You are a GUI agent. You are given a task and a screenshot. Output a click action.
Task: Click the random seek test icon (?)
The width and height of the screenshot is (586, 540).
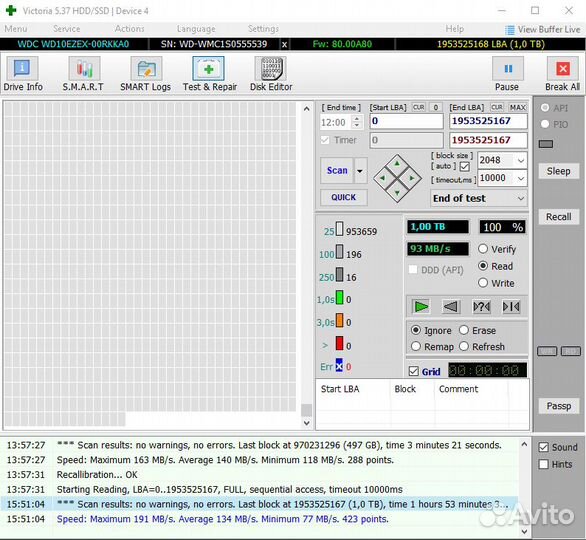pos(481,307)
